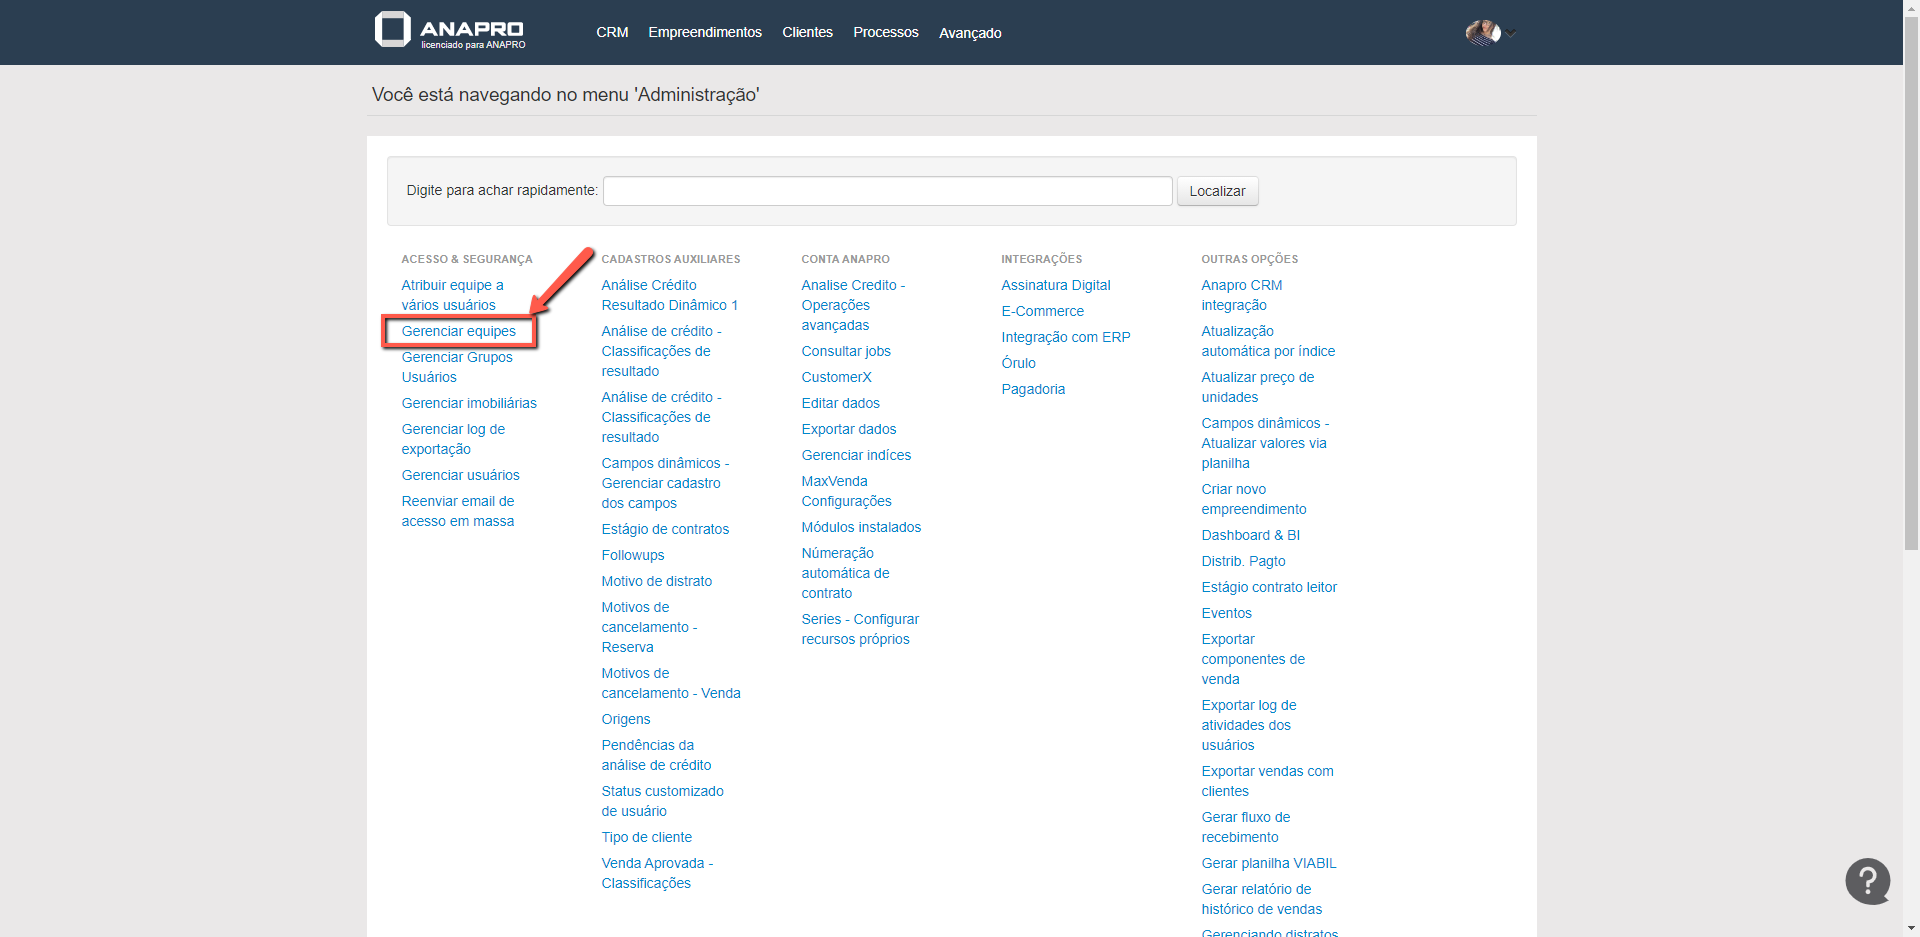Screen dimensions: 1920x937
Task: Open the Dashboard & BI link
Action: (1250, 535)
